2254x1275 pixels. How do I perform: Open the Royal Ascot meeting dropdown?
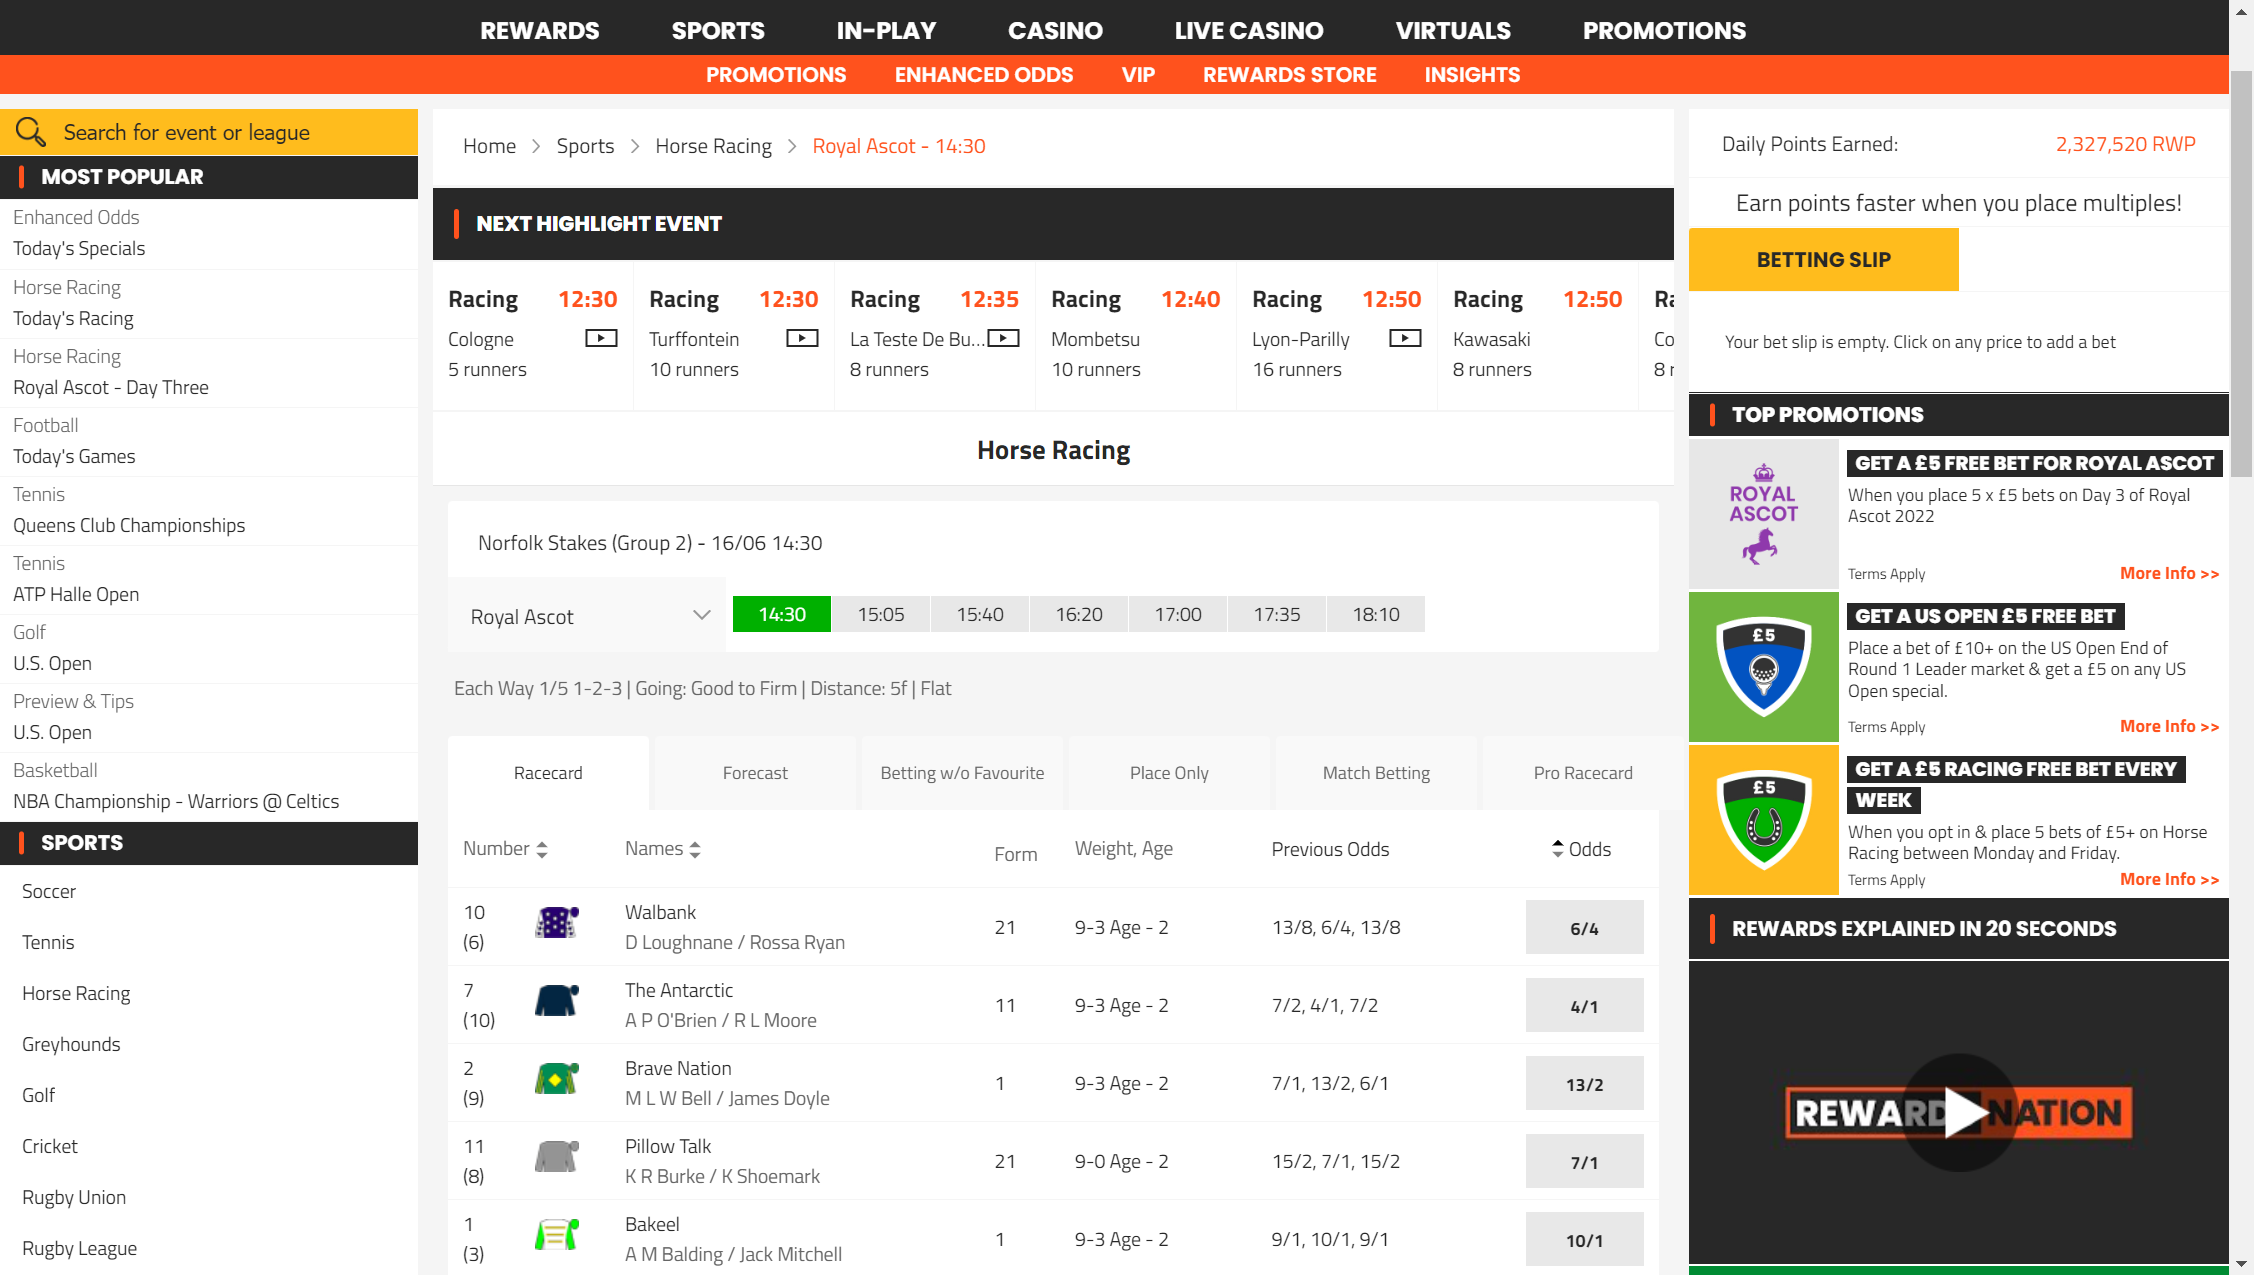point(589,616)
